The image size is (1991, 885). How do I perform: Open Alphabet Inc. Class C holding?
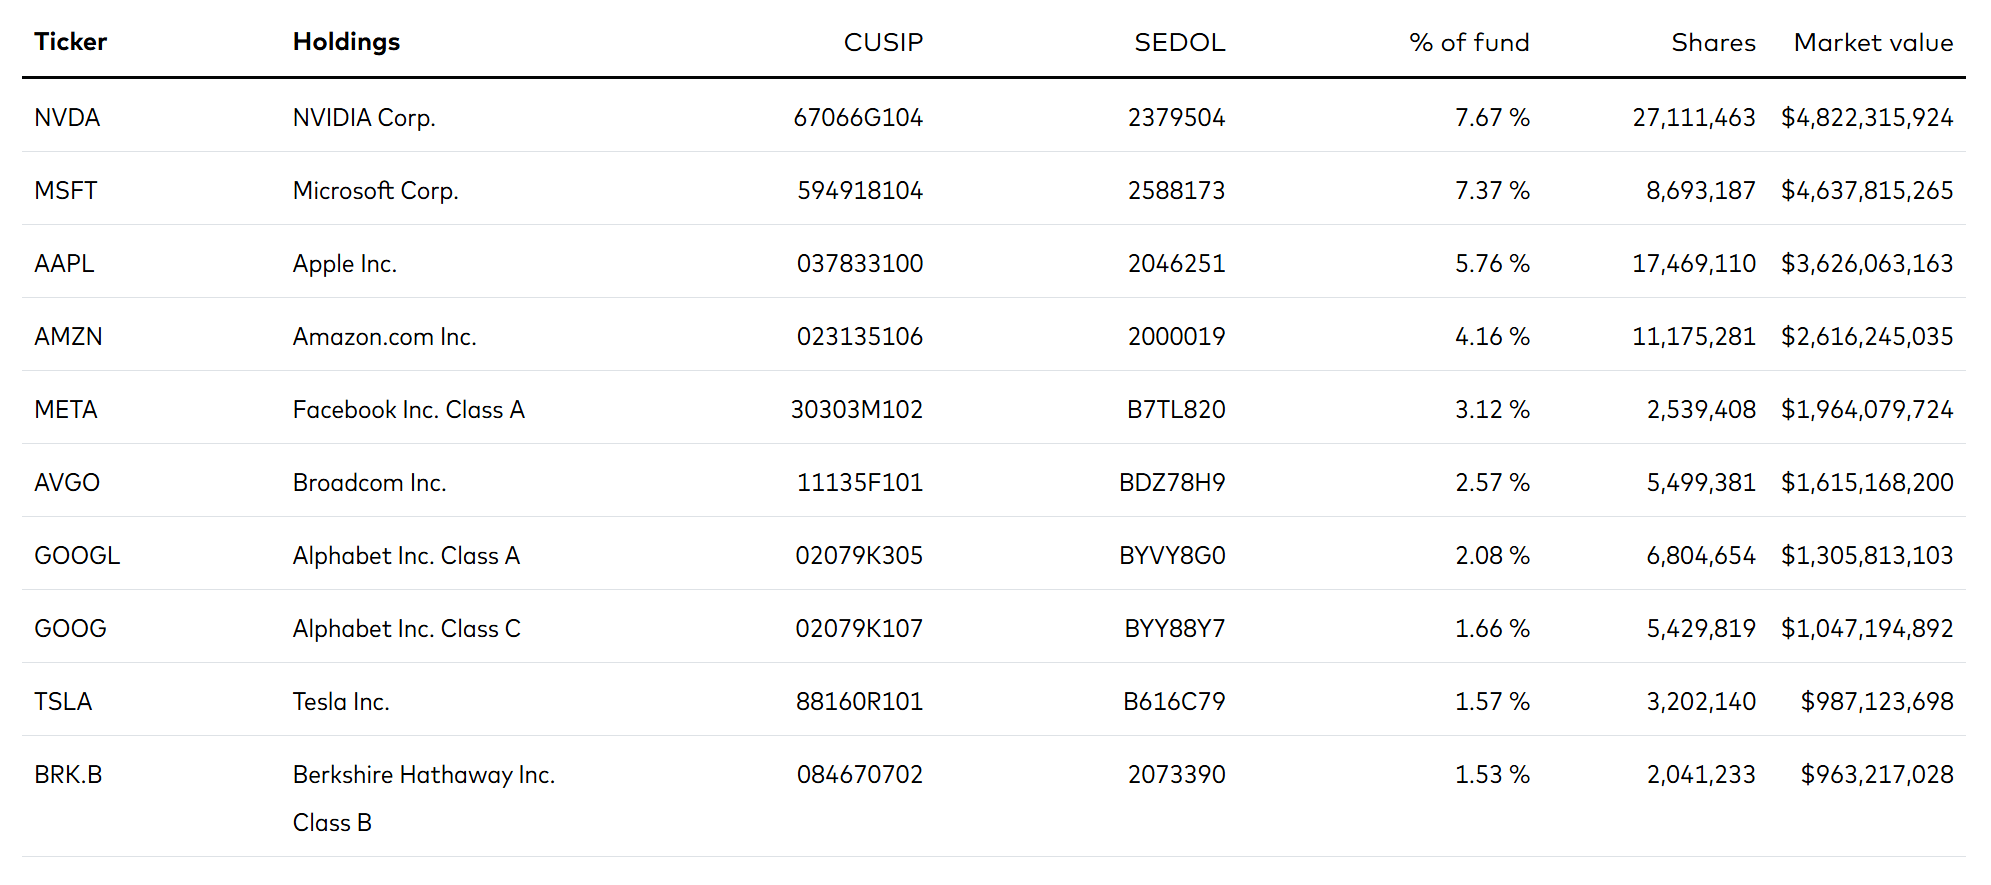point(406,629)
